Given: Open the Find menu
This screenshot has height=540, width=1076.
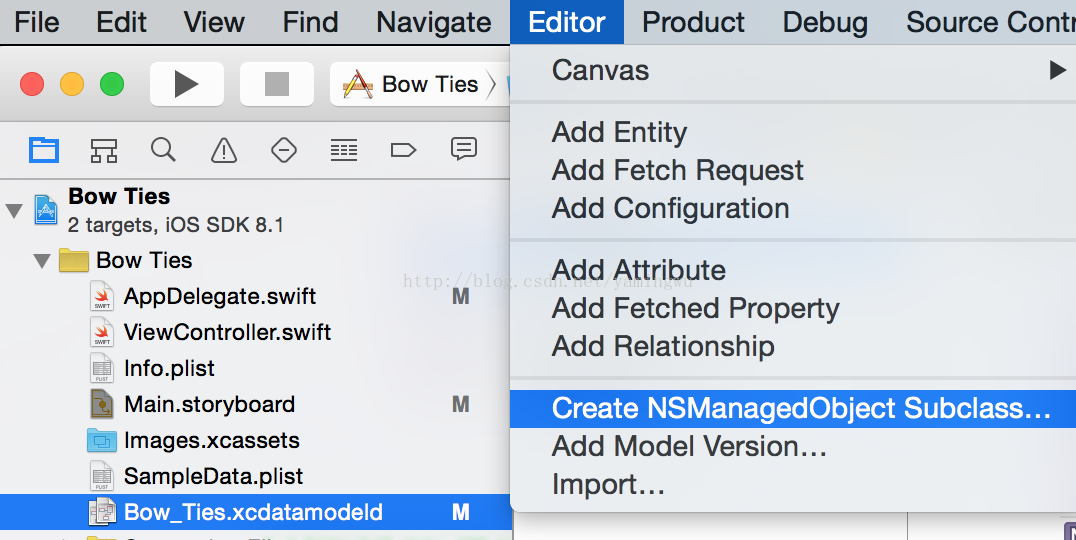Looking at the screenshot, I should [310, 22].
